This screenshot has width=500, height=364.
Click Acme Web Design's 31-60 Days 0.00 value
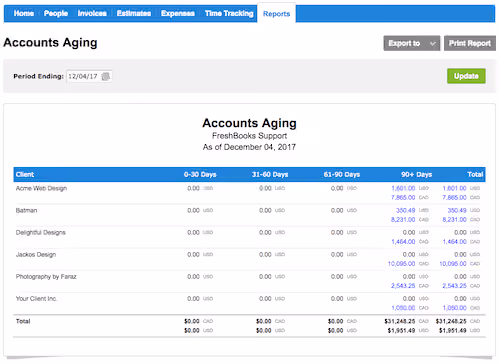tap(265, 188)
